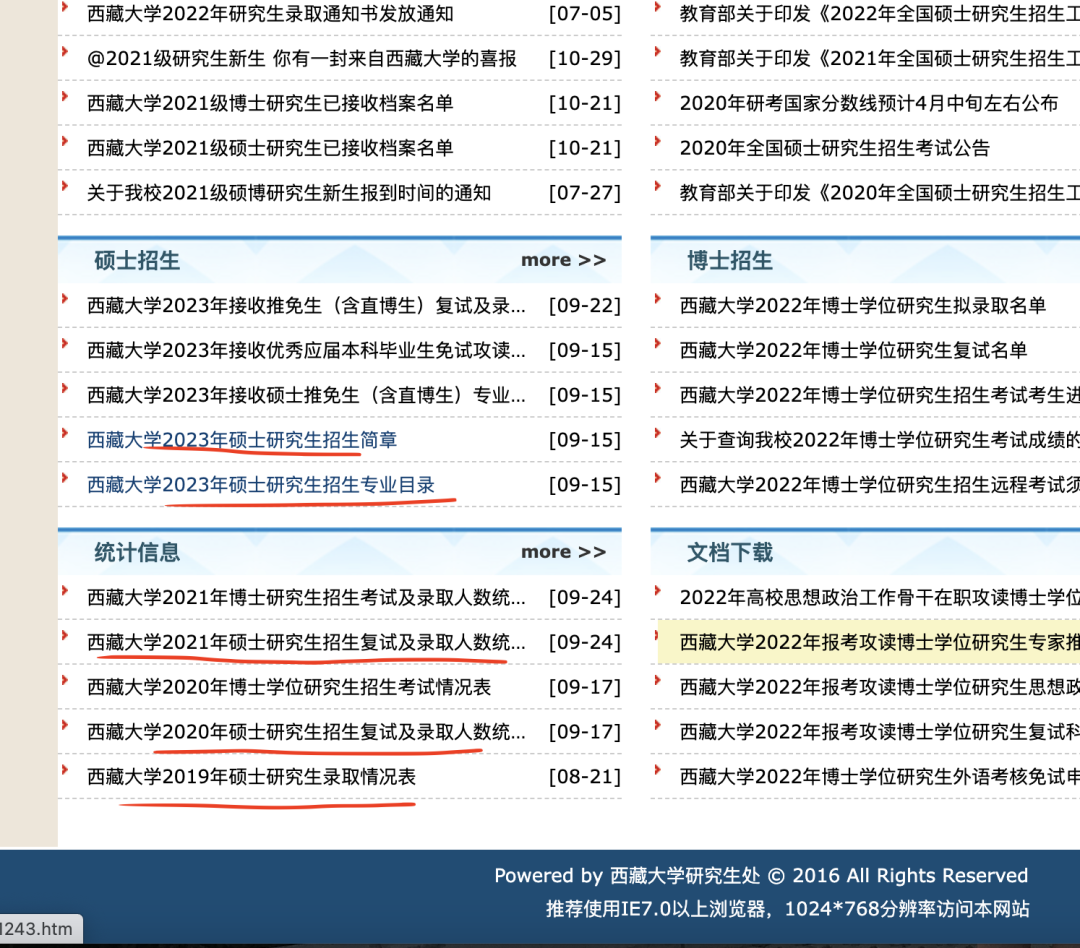Click more >> in 硕士招生 section
Screen dimensions: 1080x948
click(563, 260)
